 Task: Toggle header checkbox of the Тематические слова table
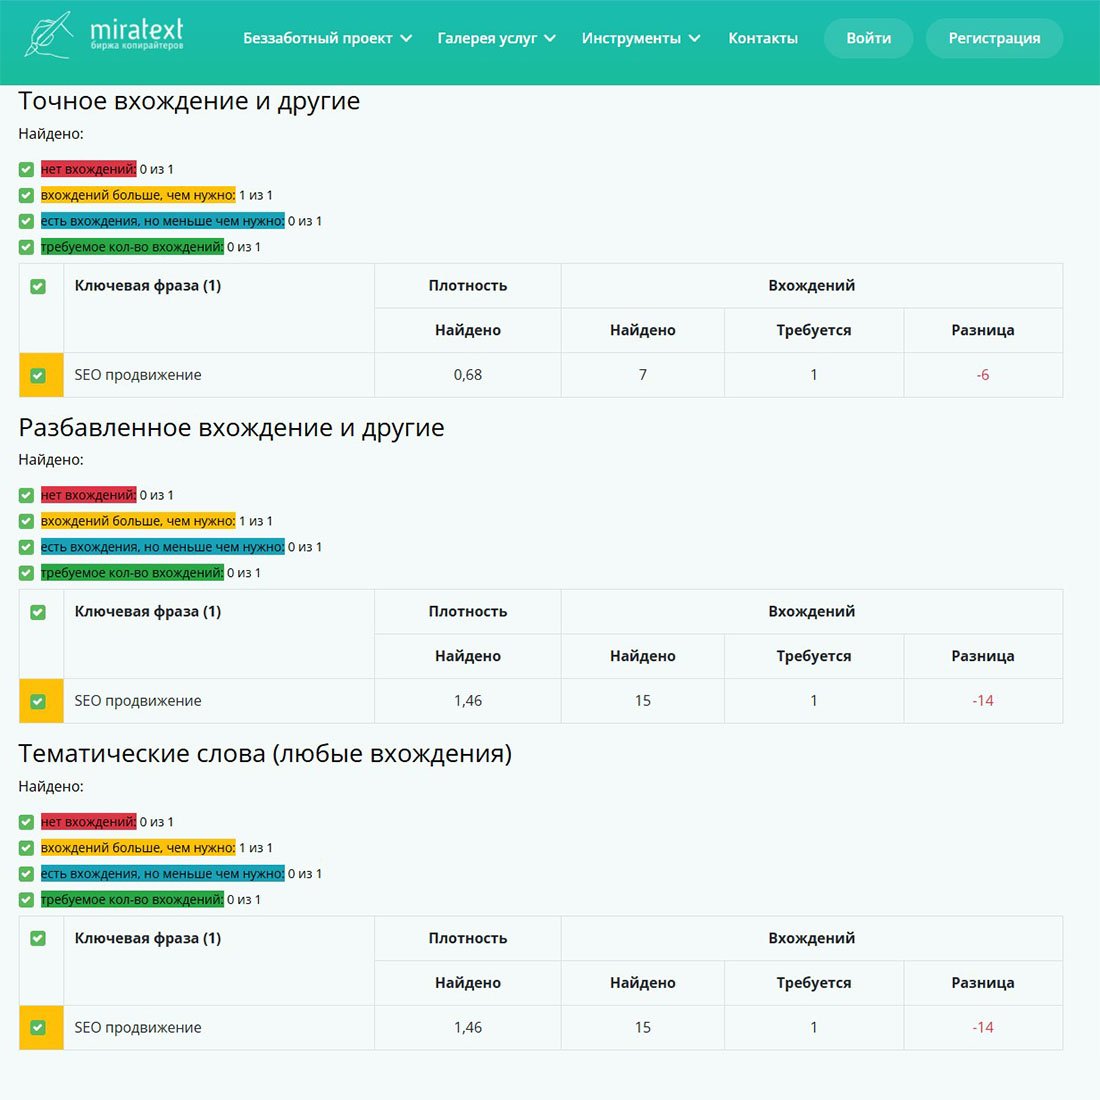pyautogui.click(x=38, y=939)
